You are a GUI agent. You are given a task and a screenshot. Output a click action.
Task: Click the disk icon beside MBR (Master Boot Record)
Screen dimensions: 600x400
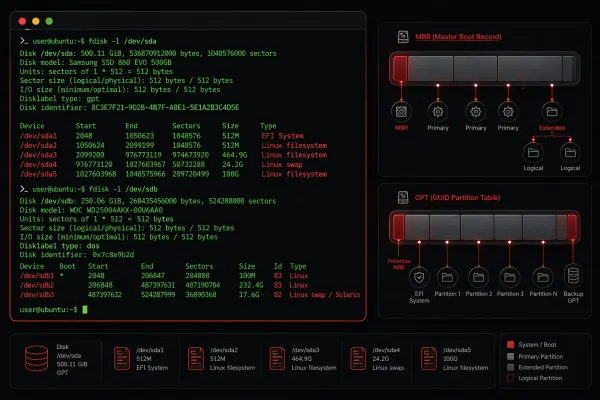403,37
